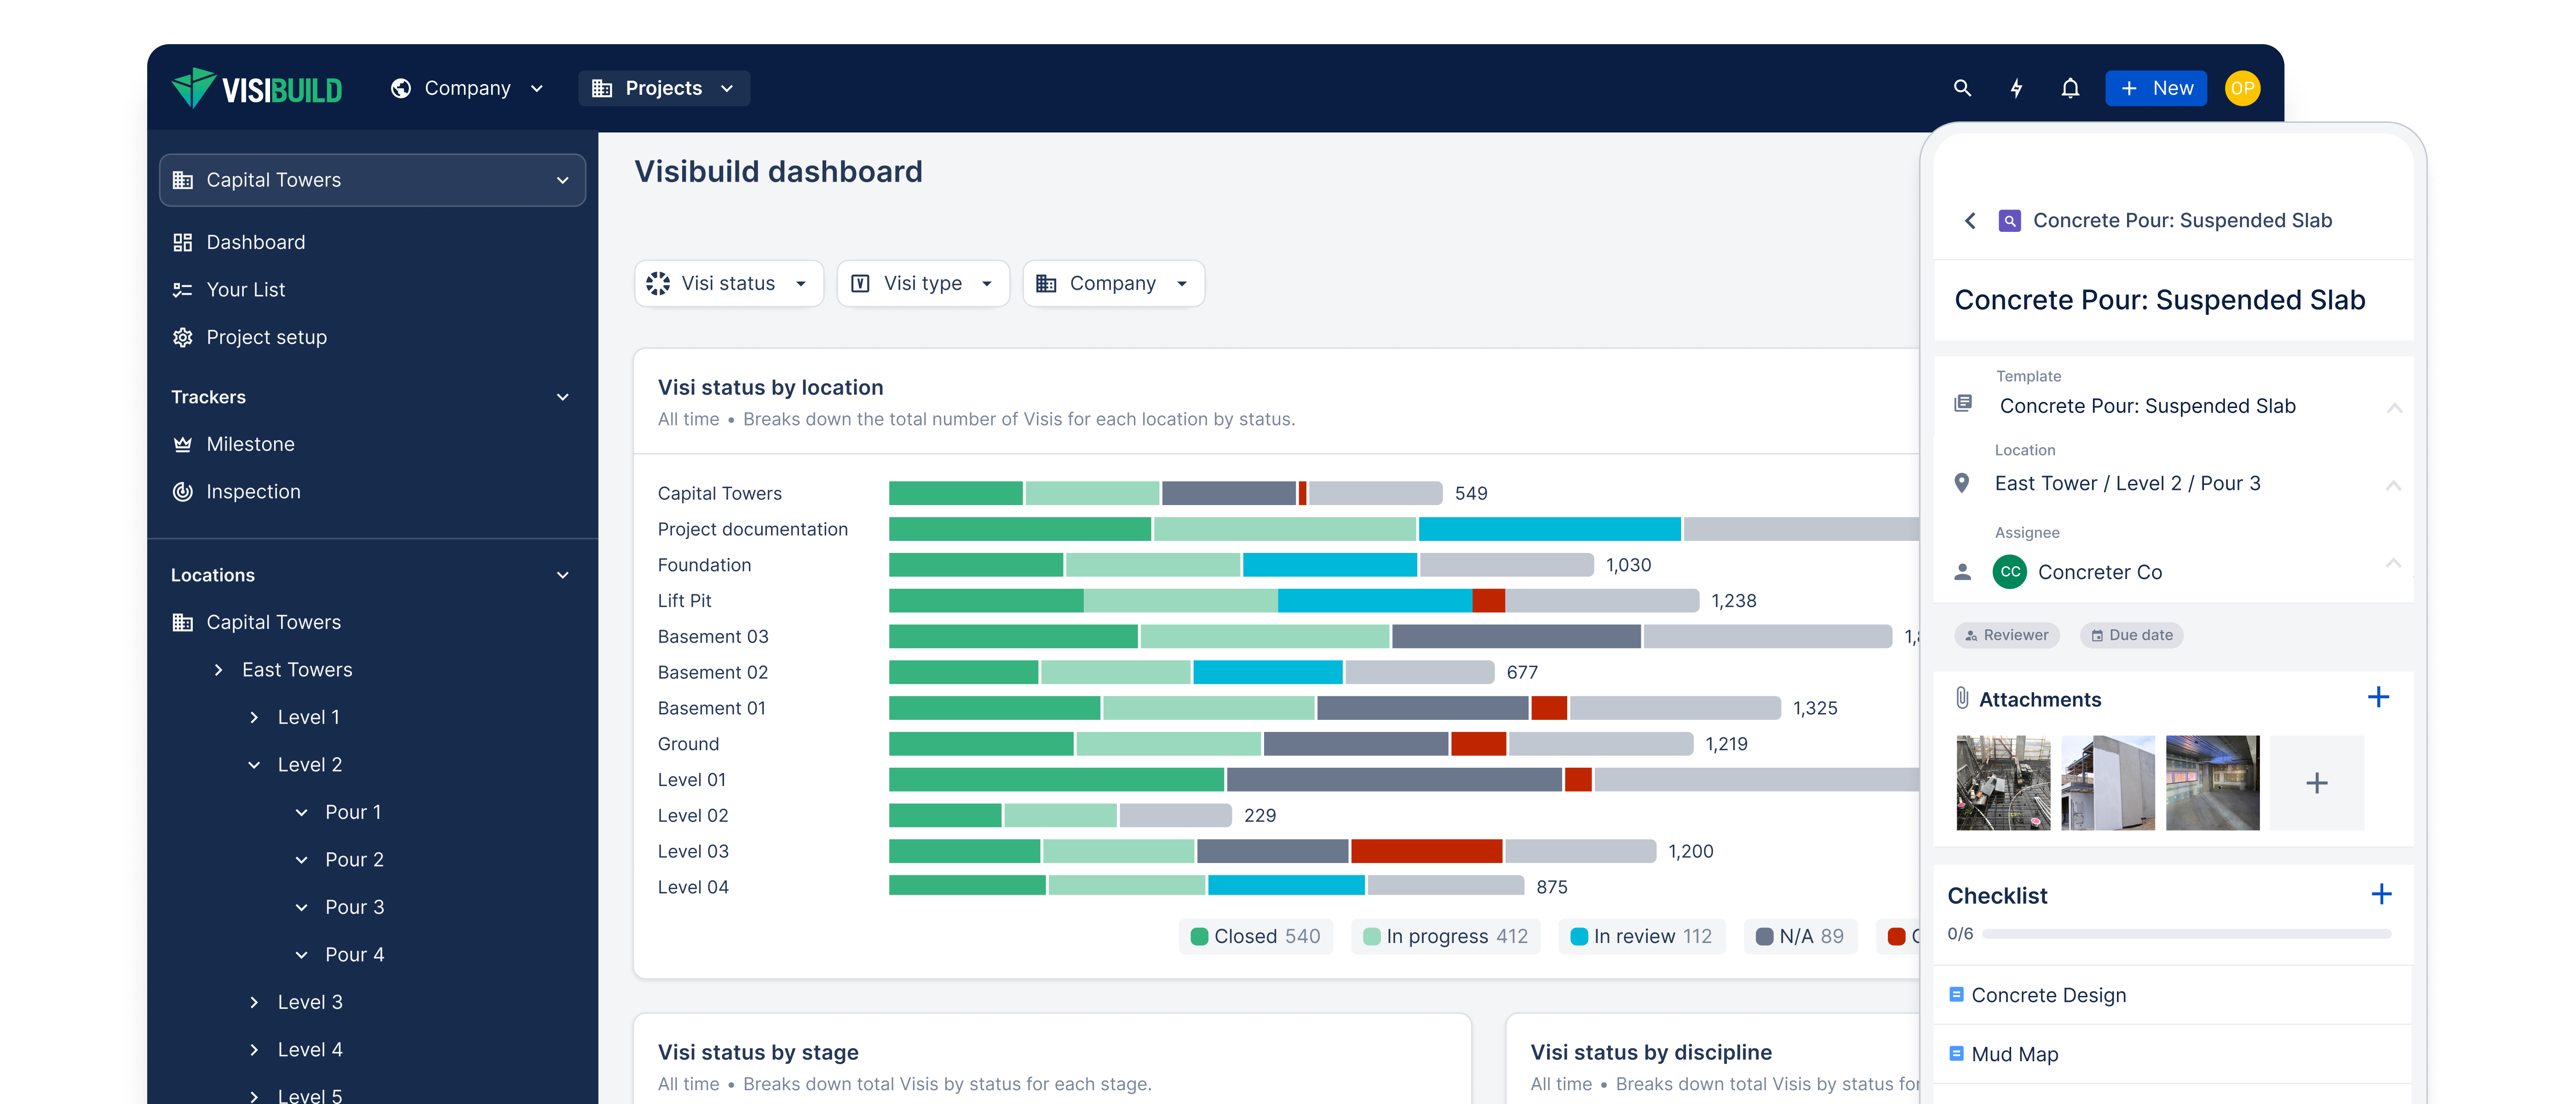2576x1104 pixels.
Task: Open the Visi status filter dropdown
Action: pyautogui.click(x=729, y=283)
